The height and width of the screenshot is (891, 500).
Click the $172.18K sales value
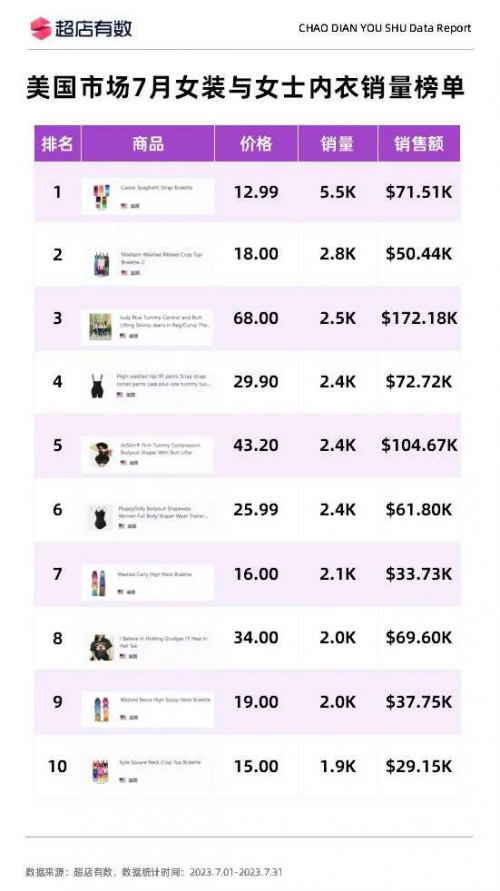419,318
